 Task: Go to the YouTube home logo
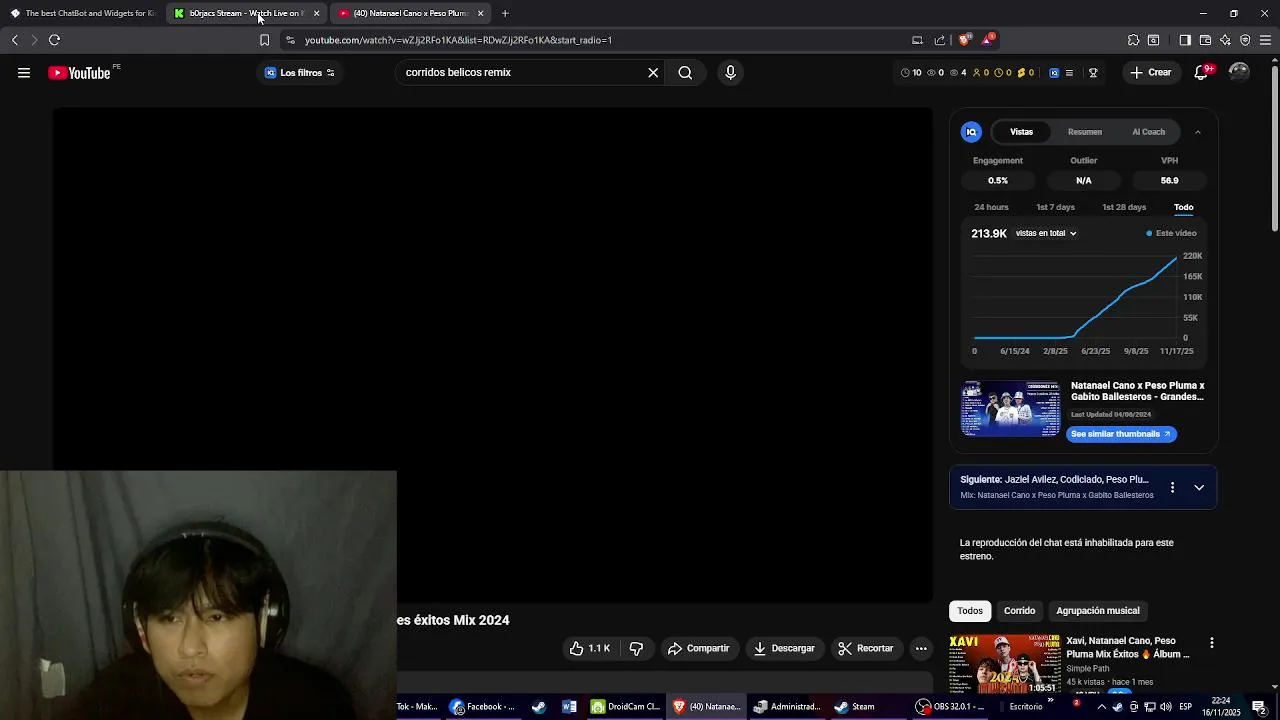click(x=80, y=73)
